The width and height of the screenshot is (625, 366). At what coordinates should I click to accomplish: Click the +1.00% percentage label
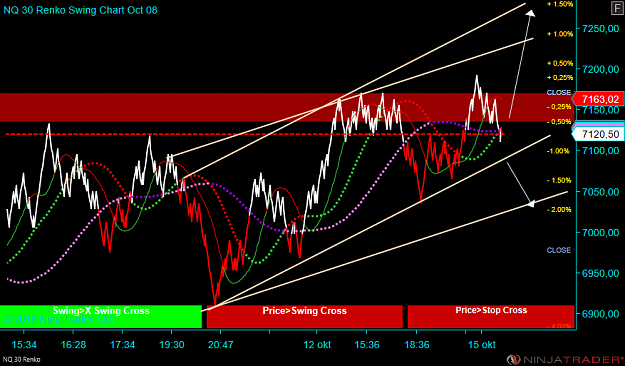point(560,34)
